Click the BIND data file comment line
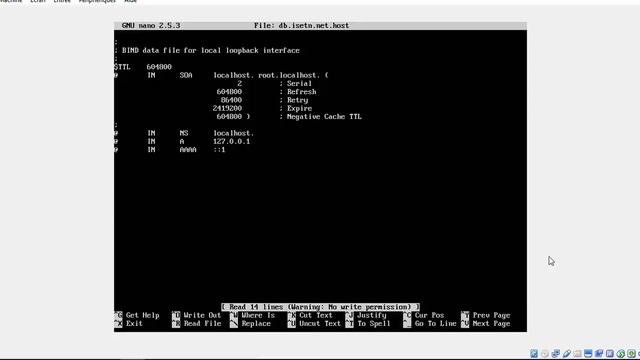 pyautogui.click(x=207, y=51)
